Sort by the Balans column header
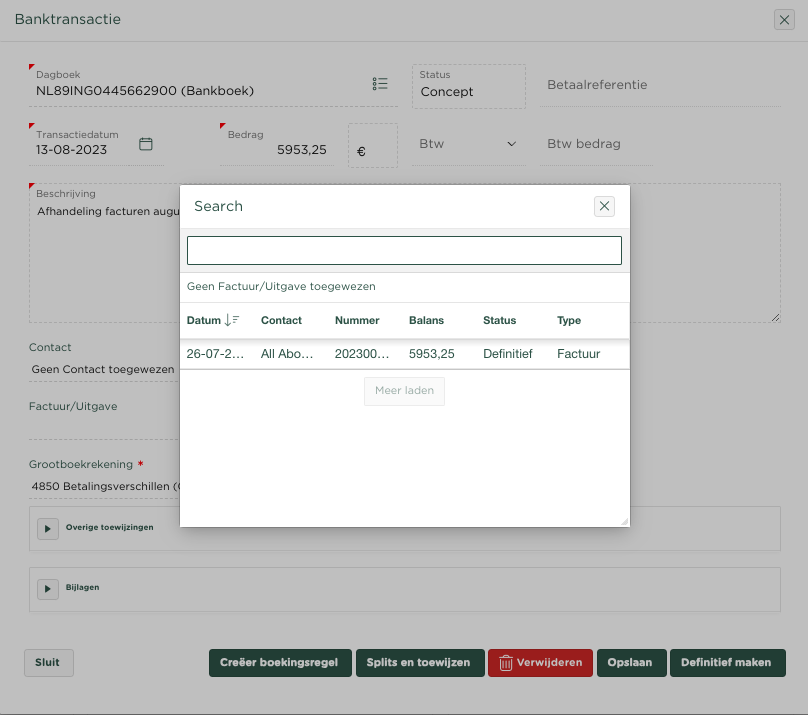This screenshot has height=715, width=808. (x=427, y=321)
